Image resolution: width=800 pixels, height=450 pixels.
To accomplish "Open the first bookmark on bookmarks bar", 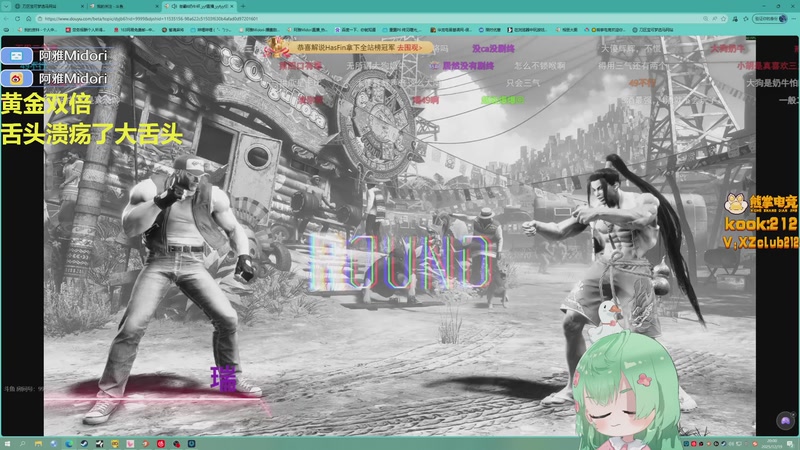I will pyautogui.click(x=40, y=30).
